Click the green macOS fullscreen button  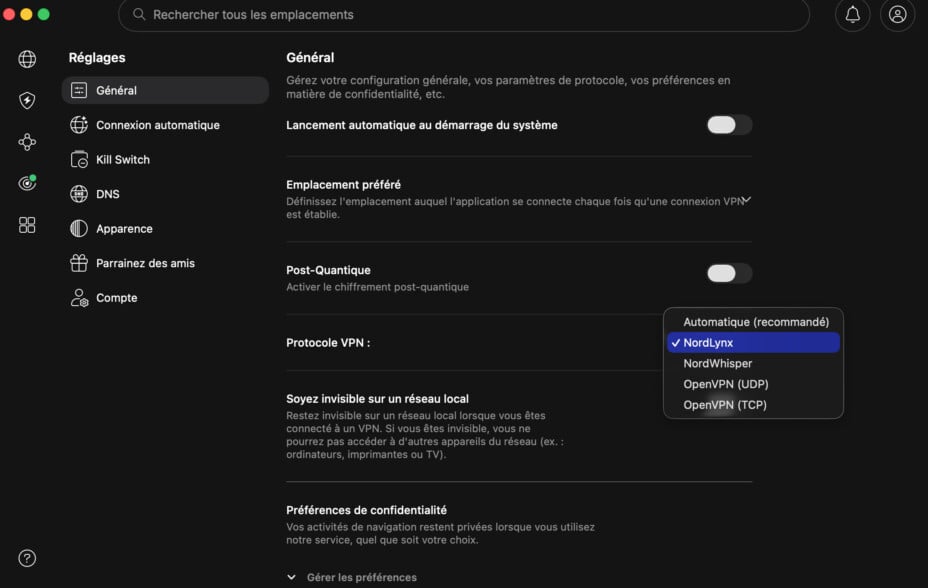[x=44, y=14]
